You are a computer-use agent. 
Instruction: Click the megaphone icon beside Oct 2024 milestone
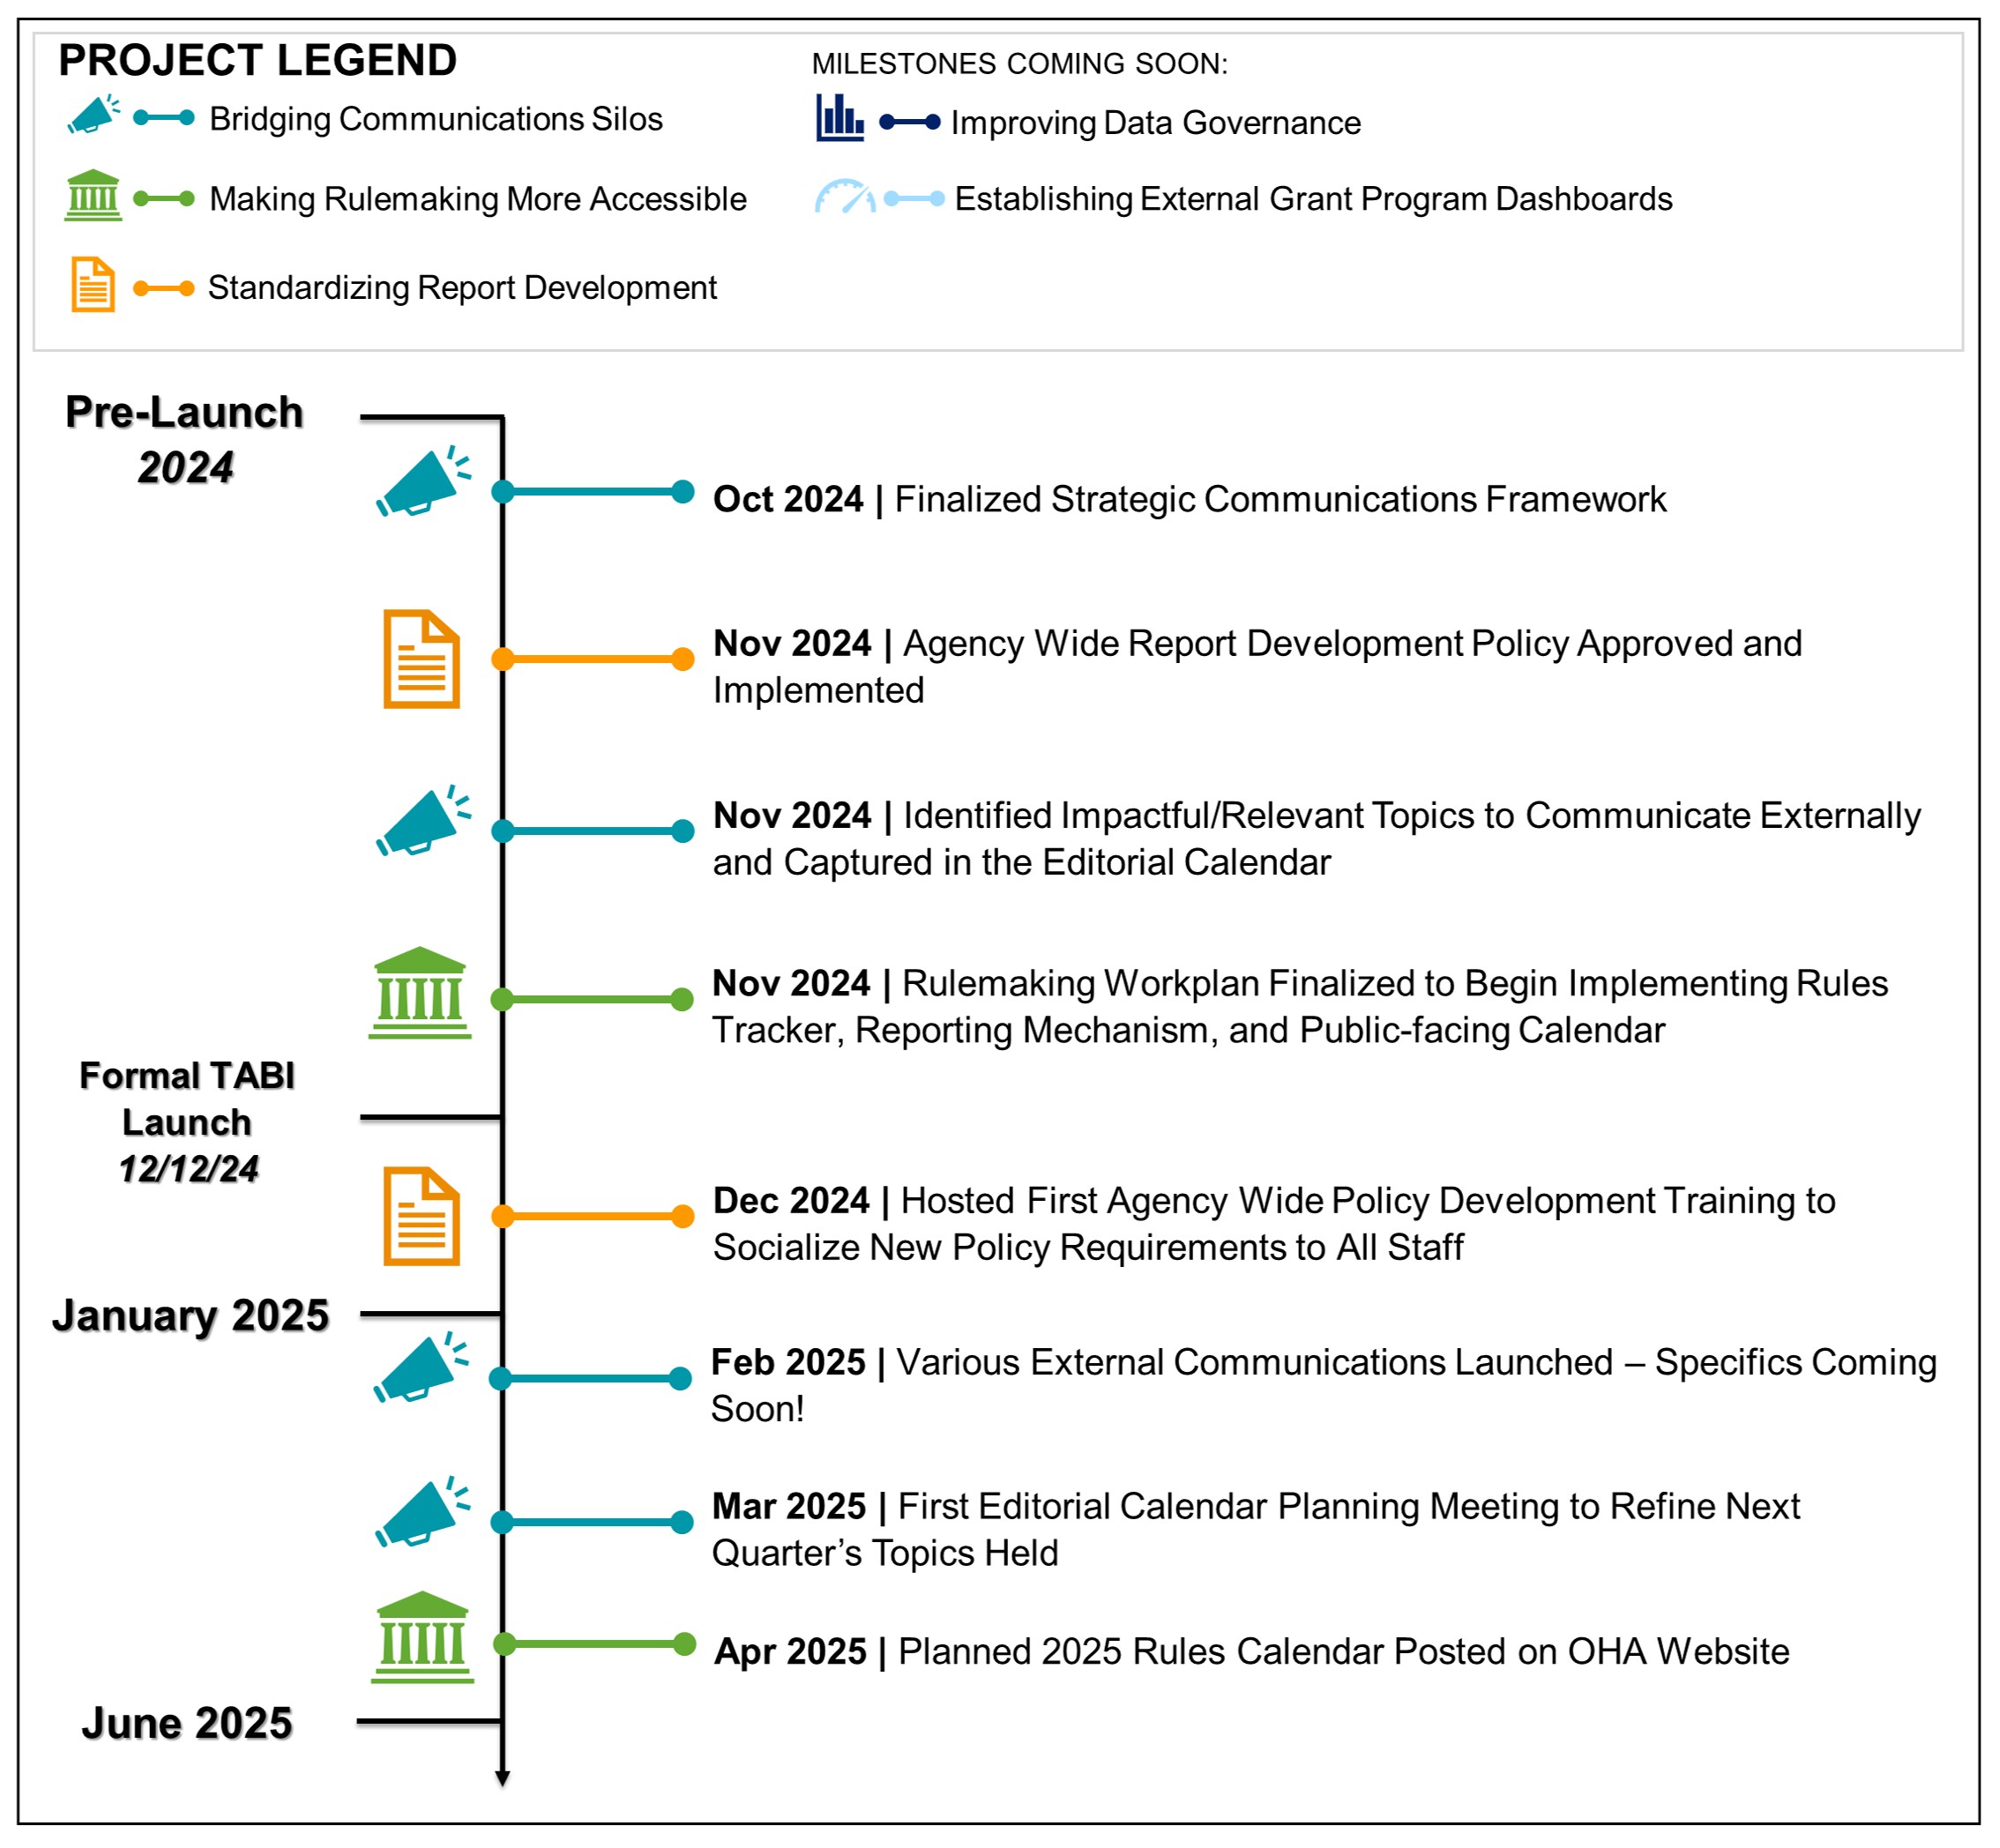pos(423,482)
